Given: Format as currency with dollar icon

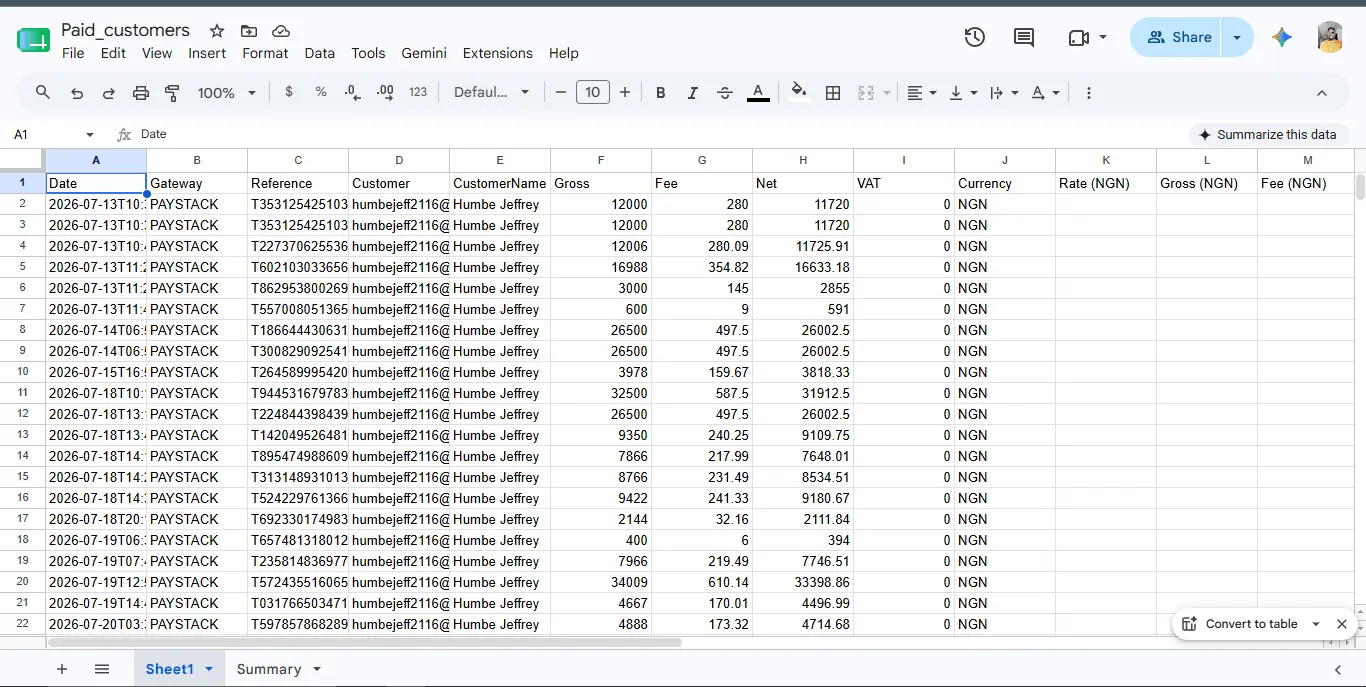Looking at the screenshot, I should pos(289,92).
